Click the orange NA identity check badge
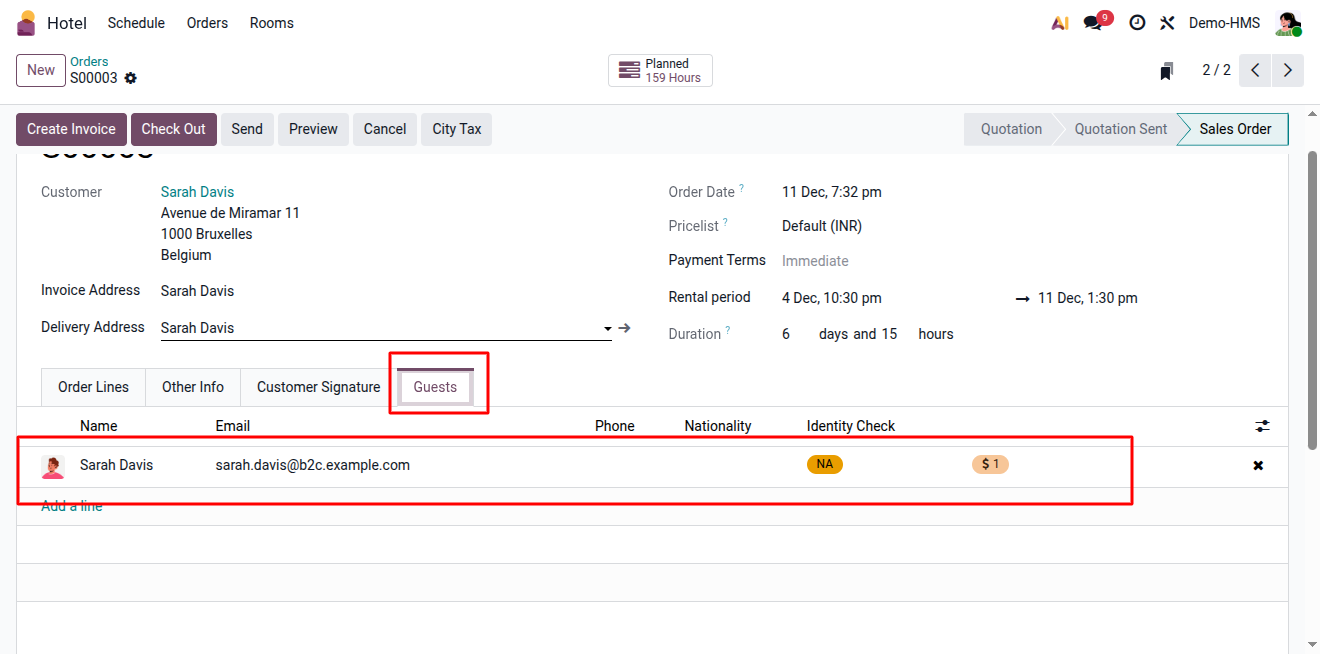 click(x=824, y=464)
